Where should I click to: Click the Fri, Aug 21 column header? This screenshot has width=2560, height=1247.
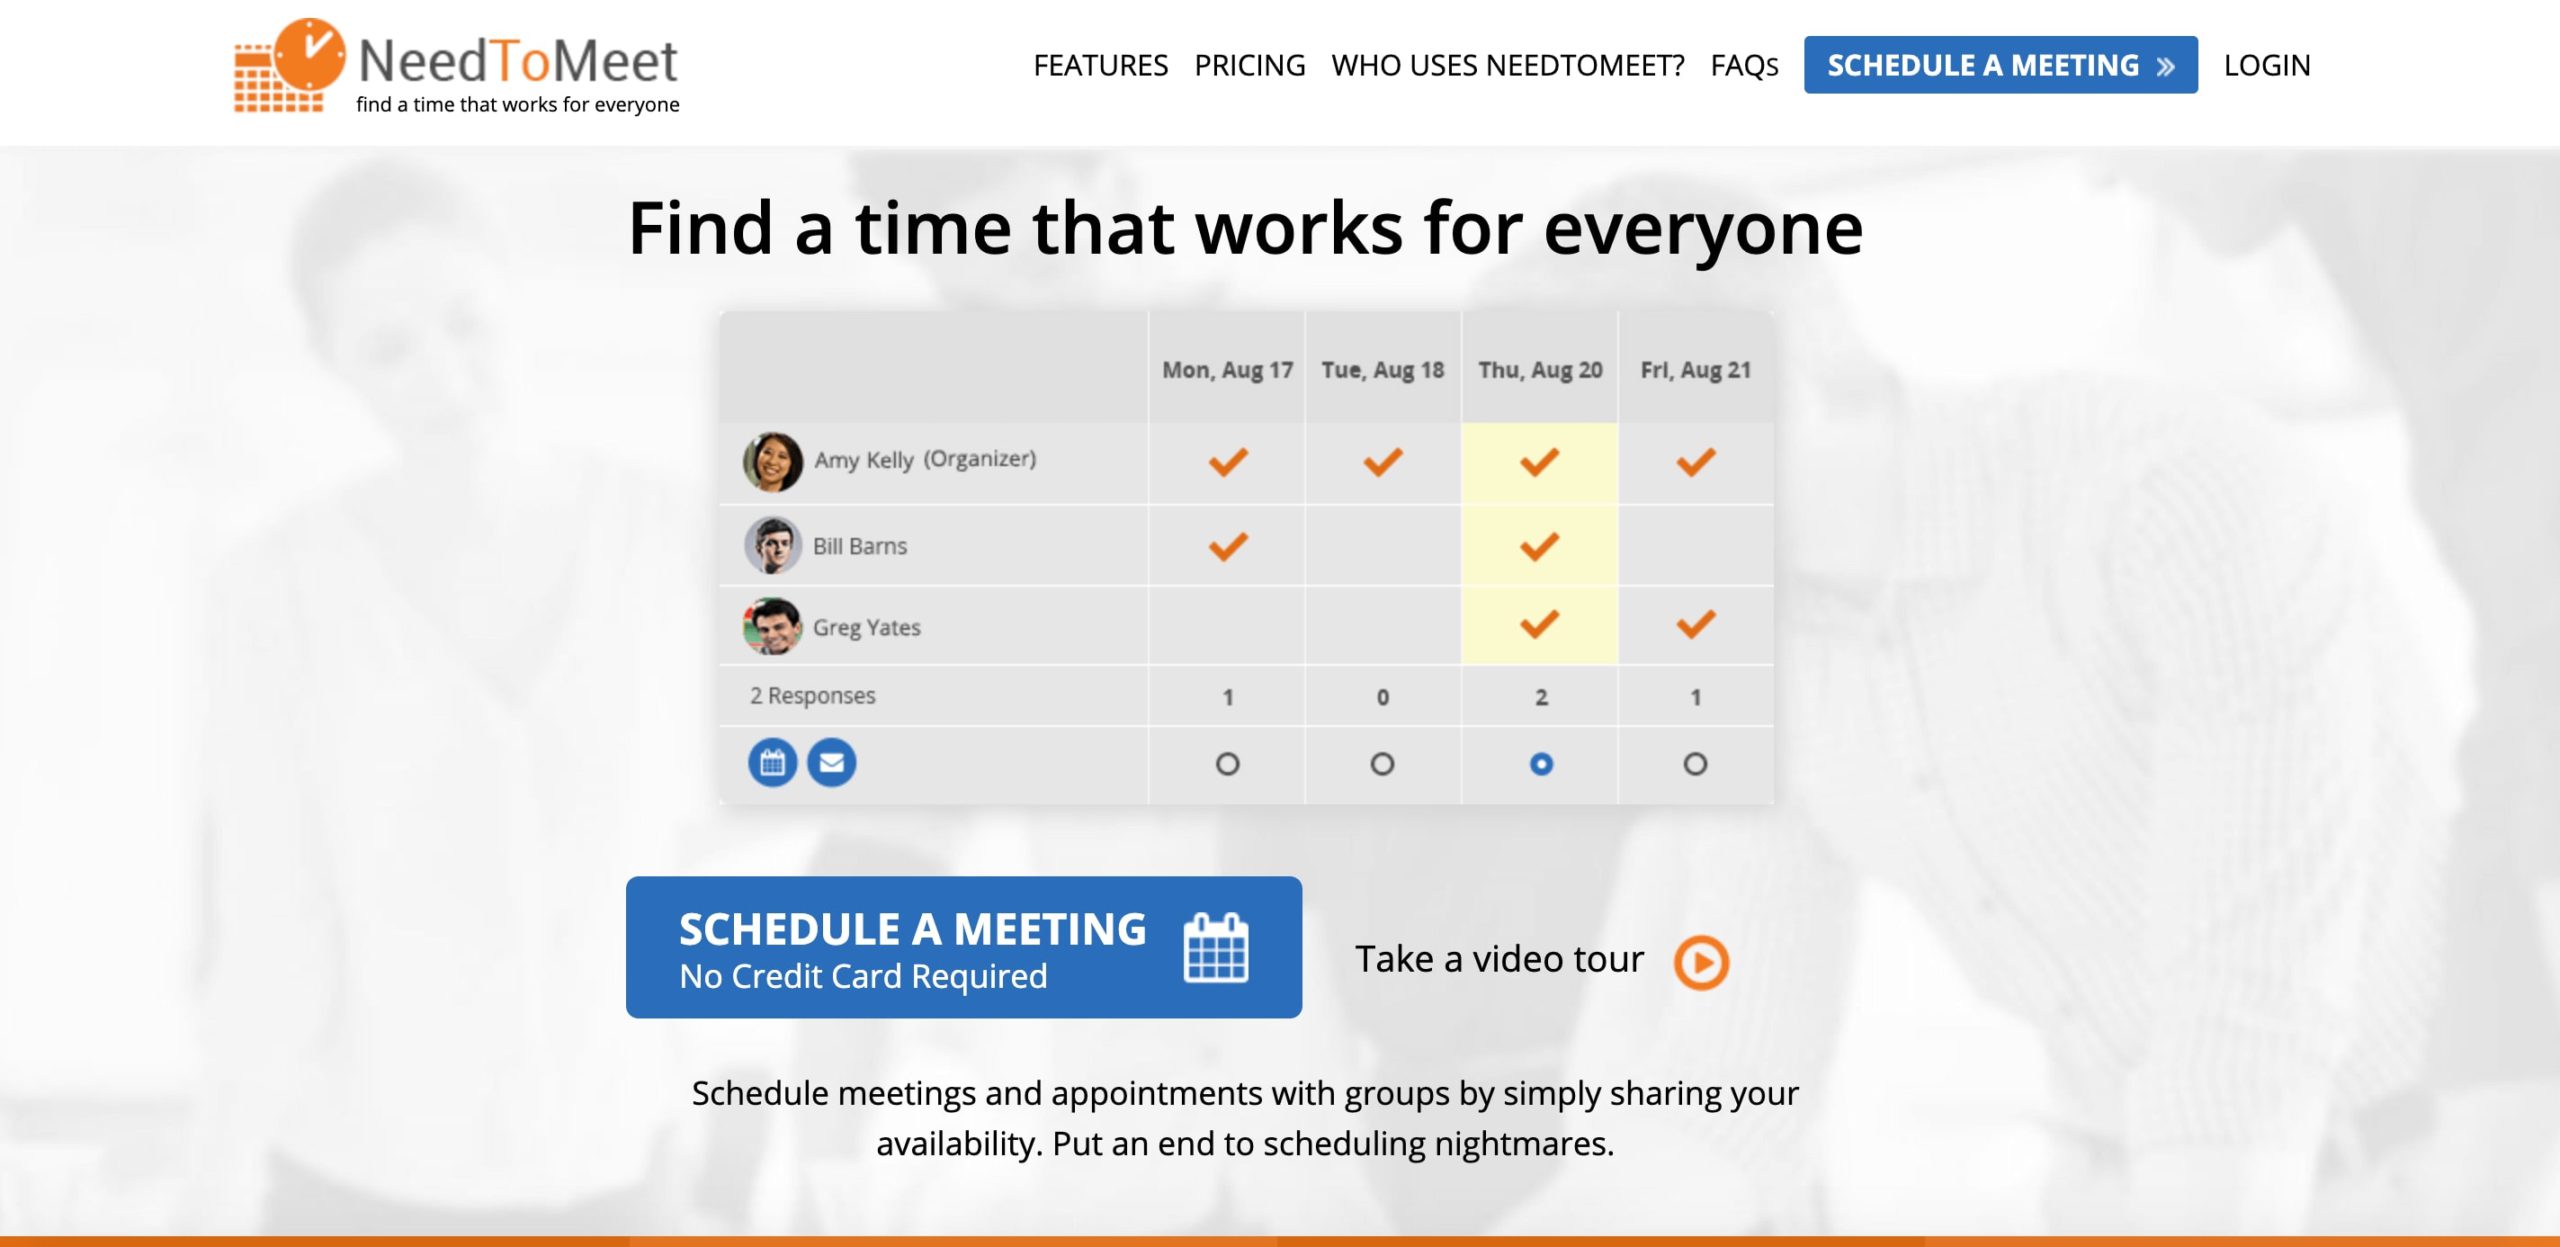1696,370
